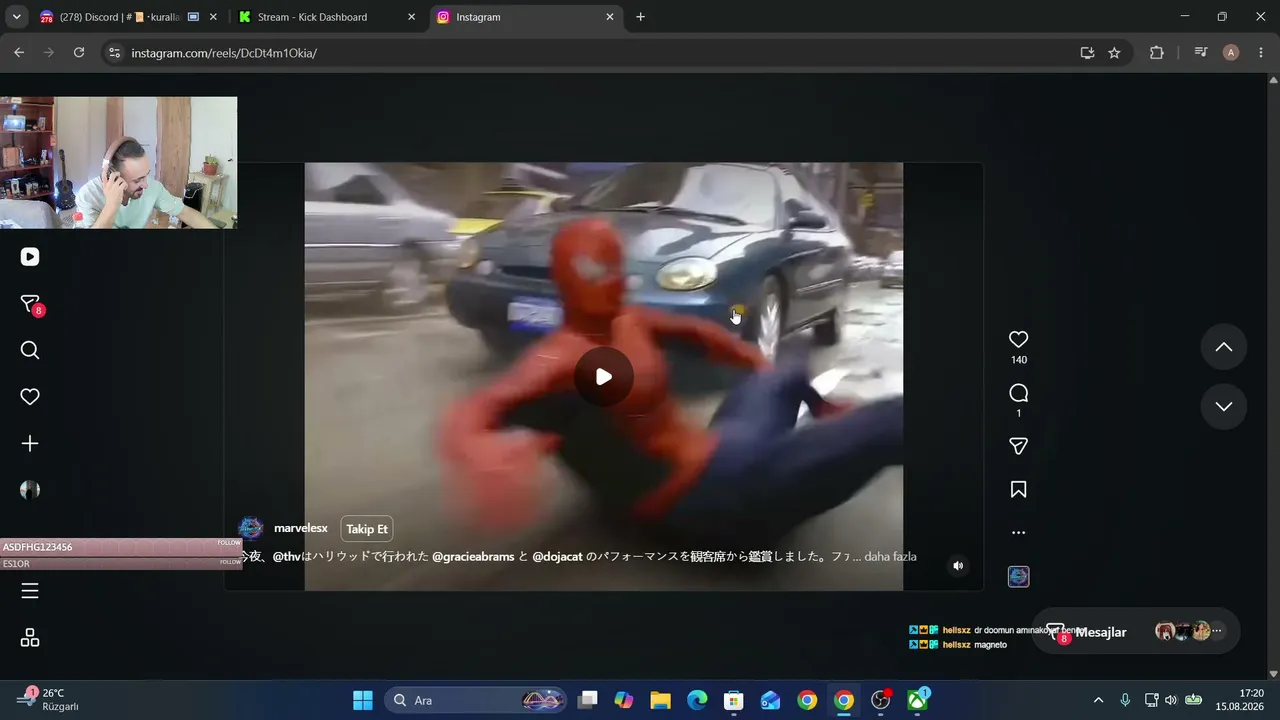1280x720 pixels.
Task: Open the Chrome profile avatar A
Action: [1231, 53]
